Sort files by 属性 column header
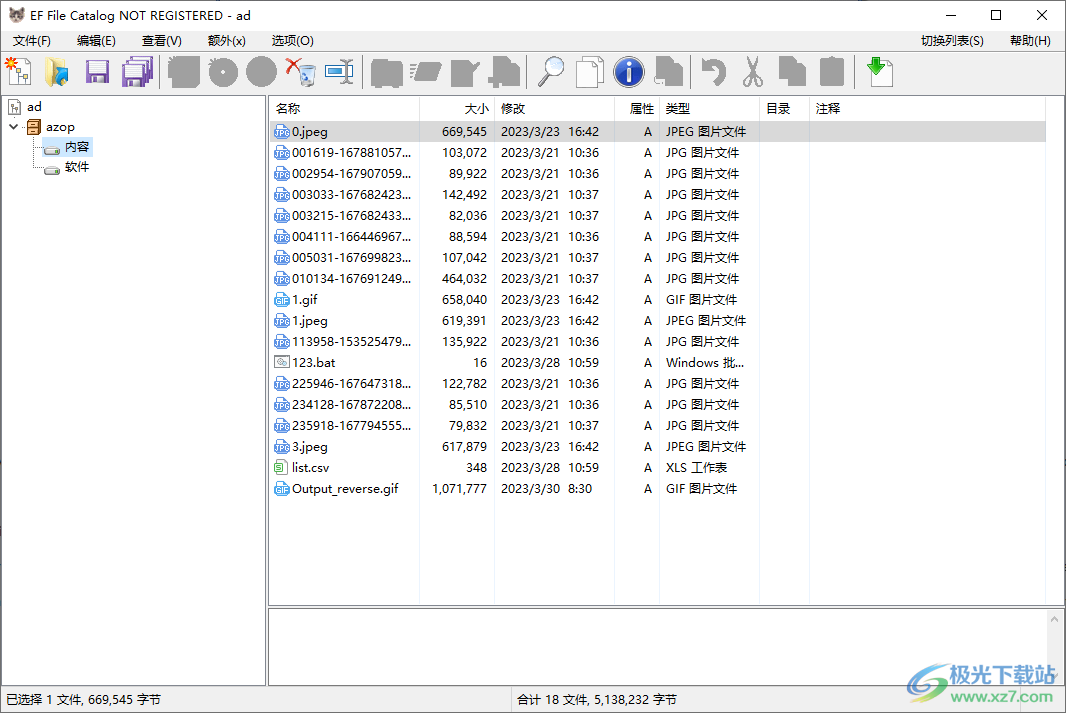This screenshot has height=713, width=1066. (x=637, y=109)
